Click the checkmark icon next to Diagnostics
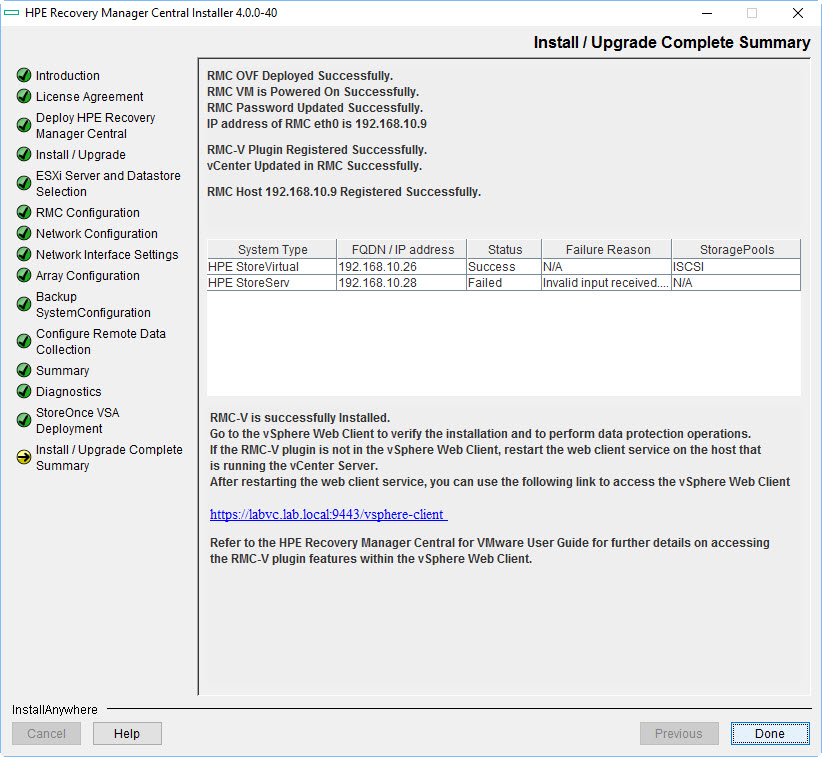The image size is (822, 757). (x=24, y=391)
